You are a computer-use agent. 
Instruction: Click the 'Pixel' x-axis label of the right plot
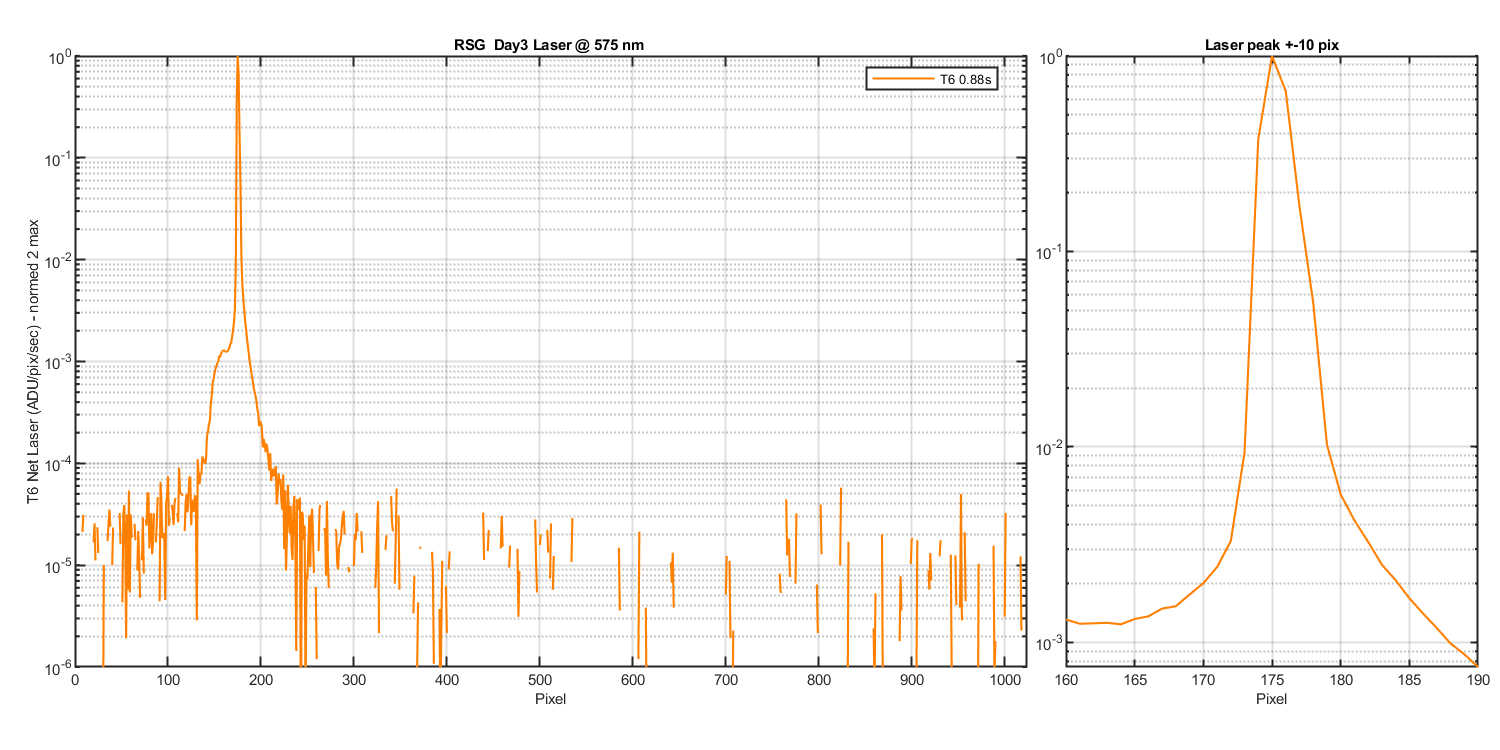point(1271,698)
